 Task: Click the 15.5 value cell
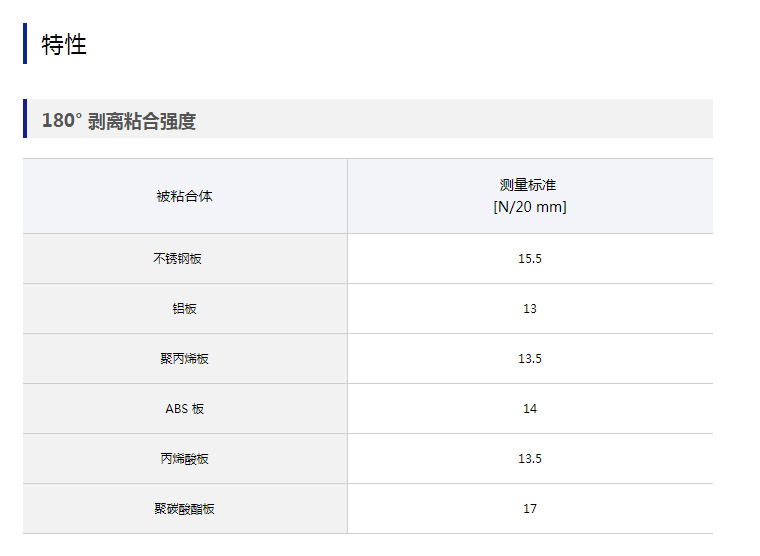530,258
